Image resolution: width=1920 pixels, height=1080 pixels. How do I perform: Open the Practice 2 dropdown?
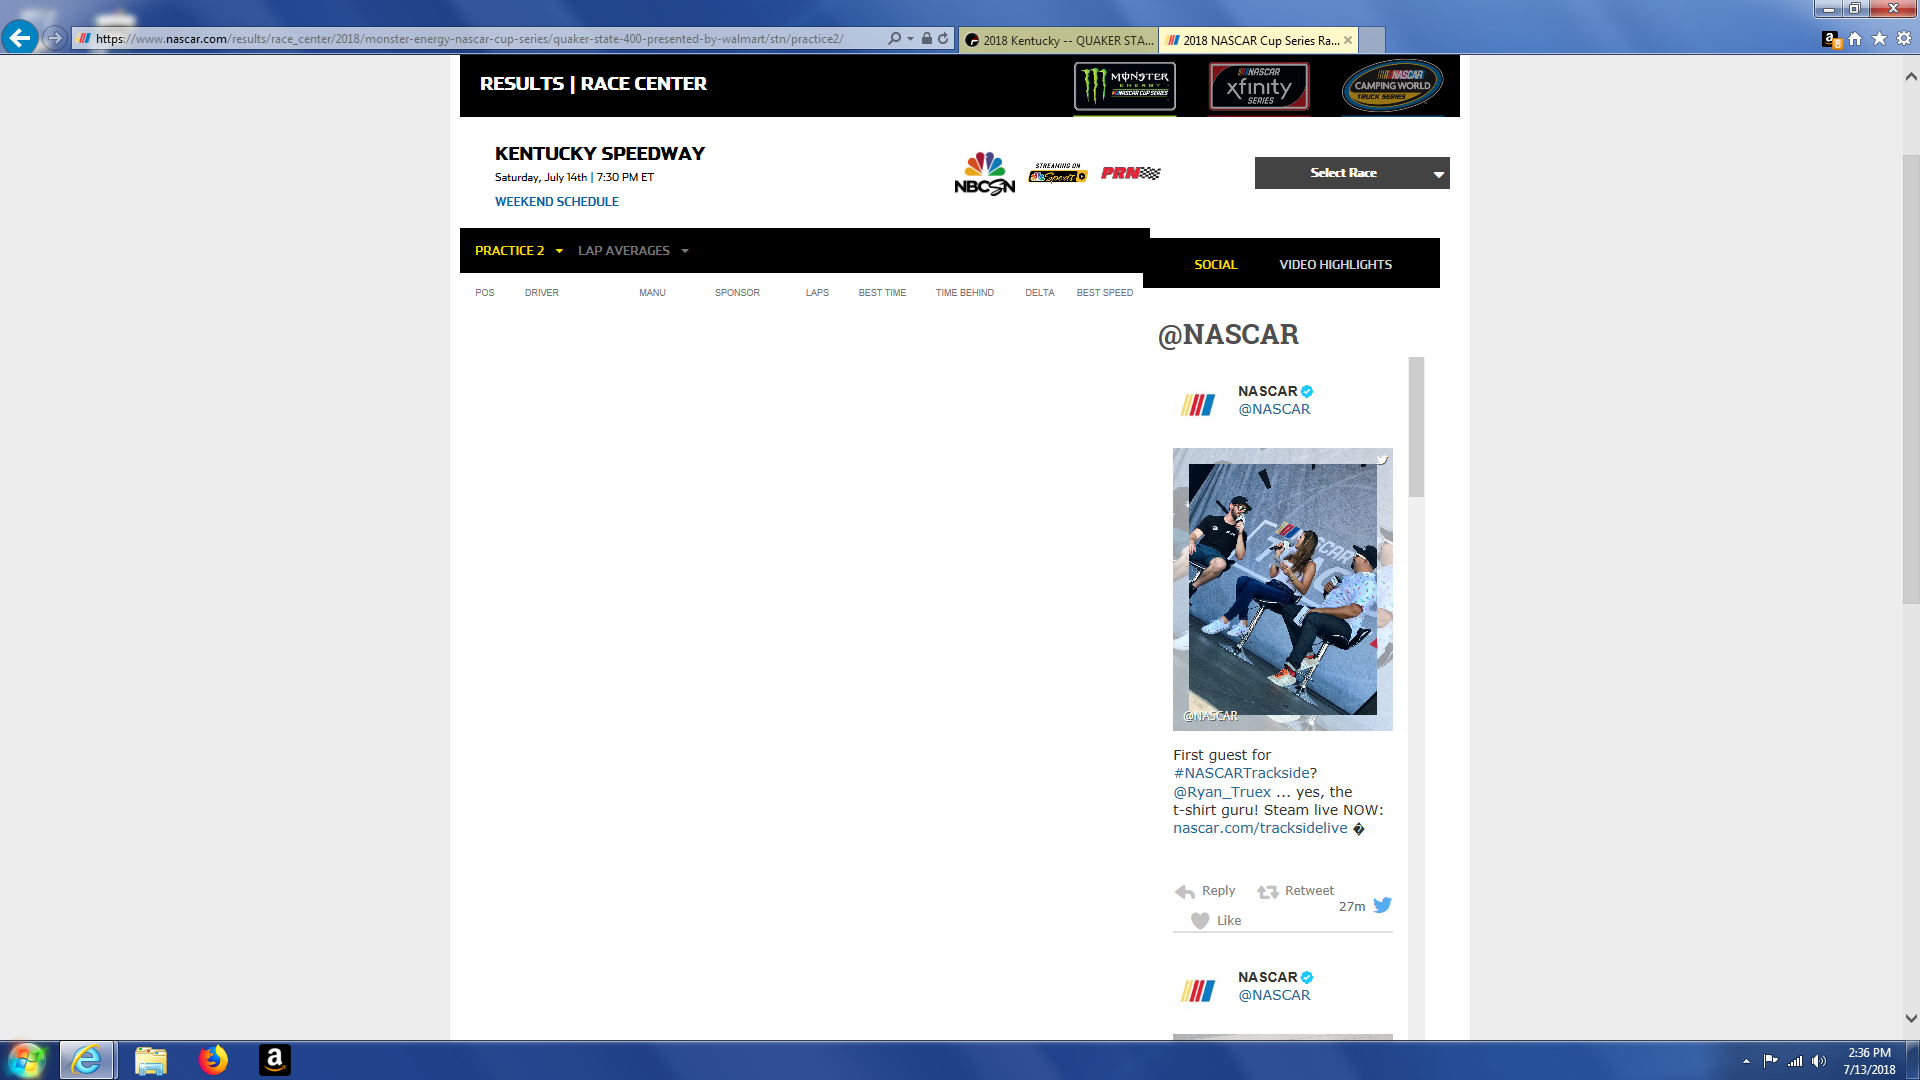[x=518, y=251]
